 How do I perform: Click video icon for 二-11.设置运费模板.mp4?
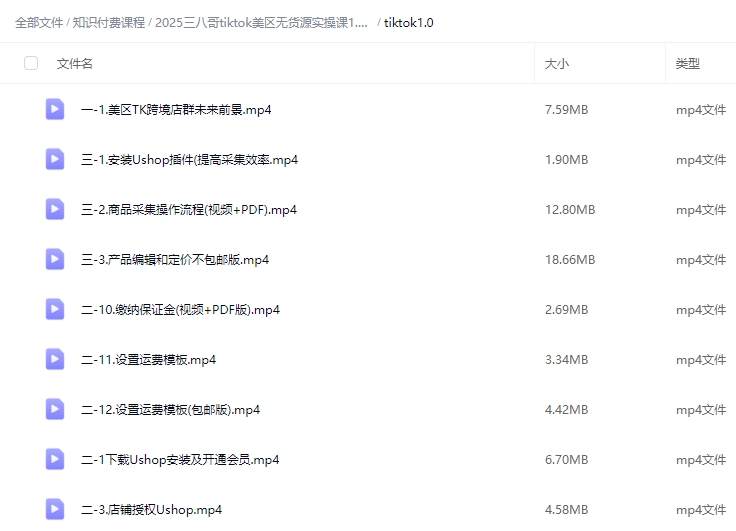point(55,359)
